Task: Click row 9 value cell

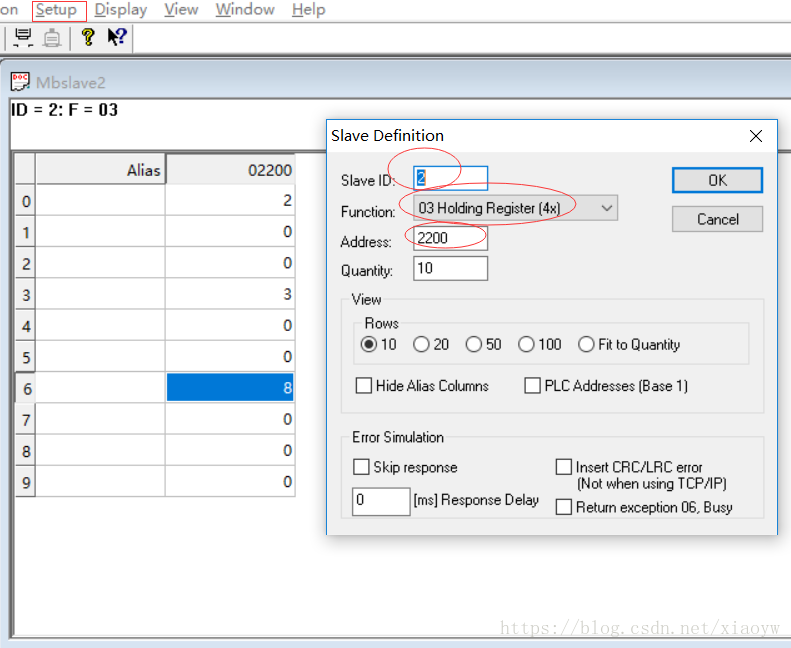Action: click(x=230, y=482)
